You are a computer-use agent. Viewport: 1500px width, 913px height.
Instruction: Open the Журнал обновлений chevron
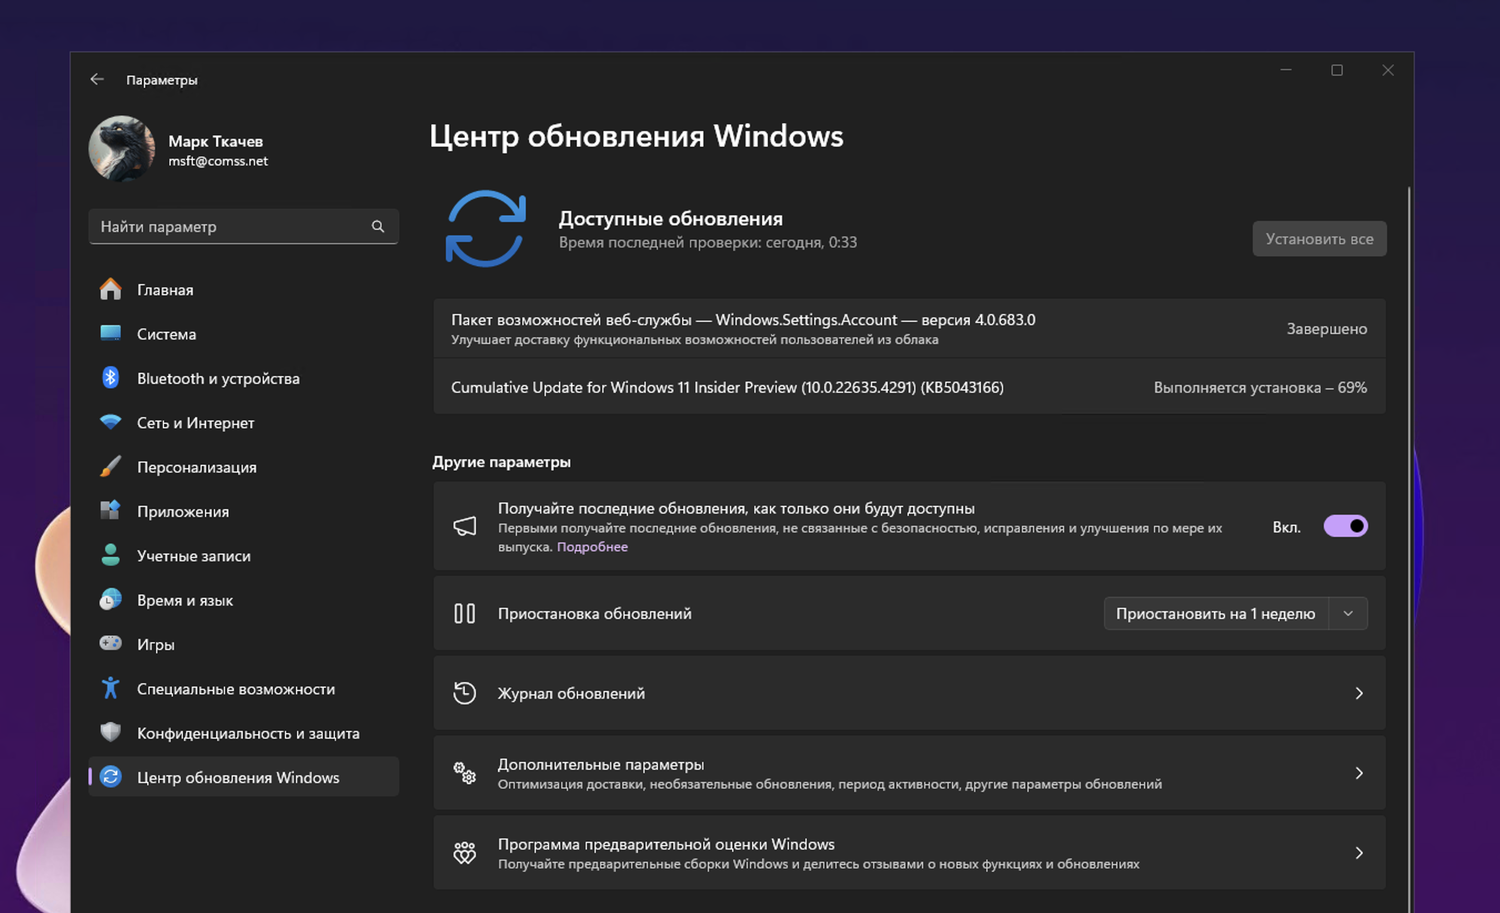[1359, 693]
